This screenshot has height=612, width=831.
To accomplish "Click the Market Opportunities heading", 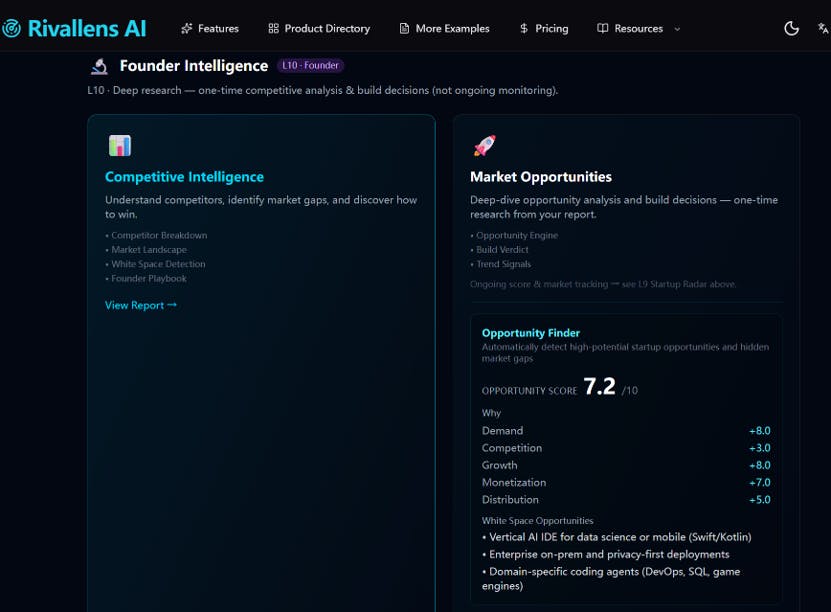I will (x=541, y=177).
